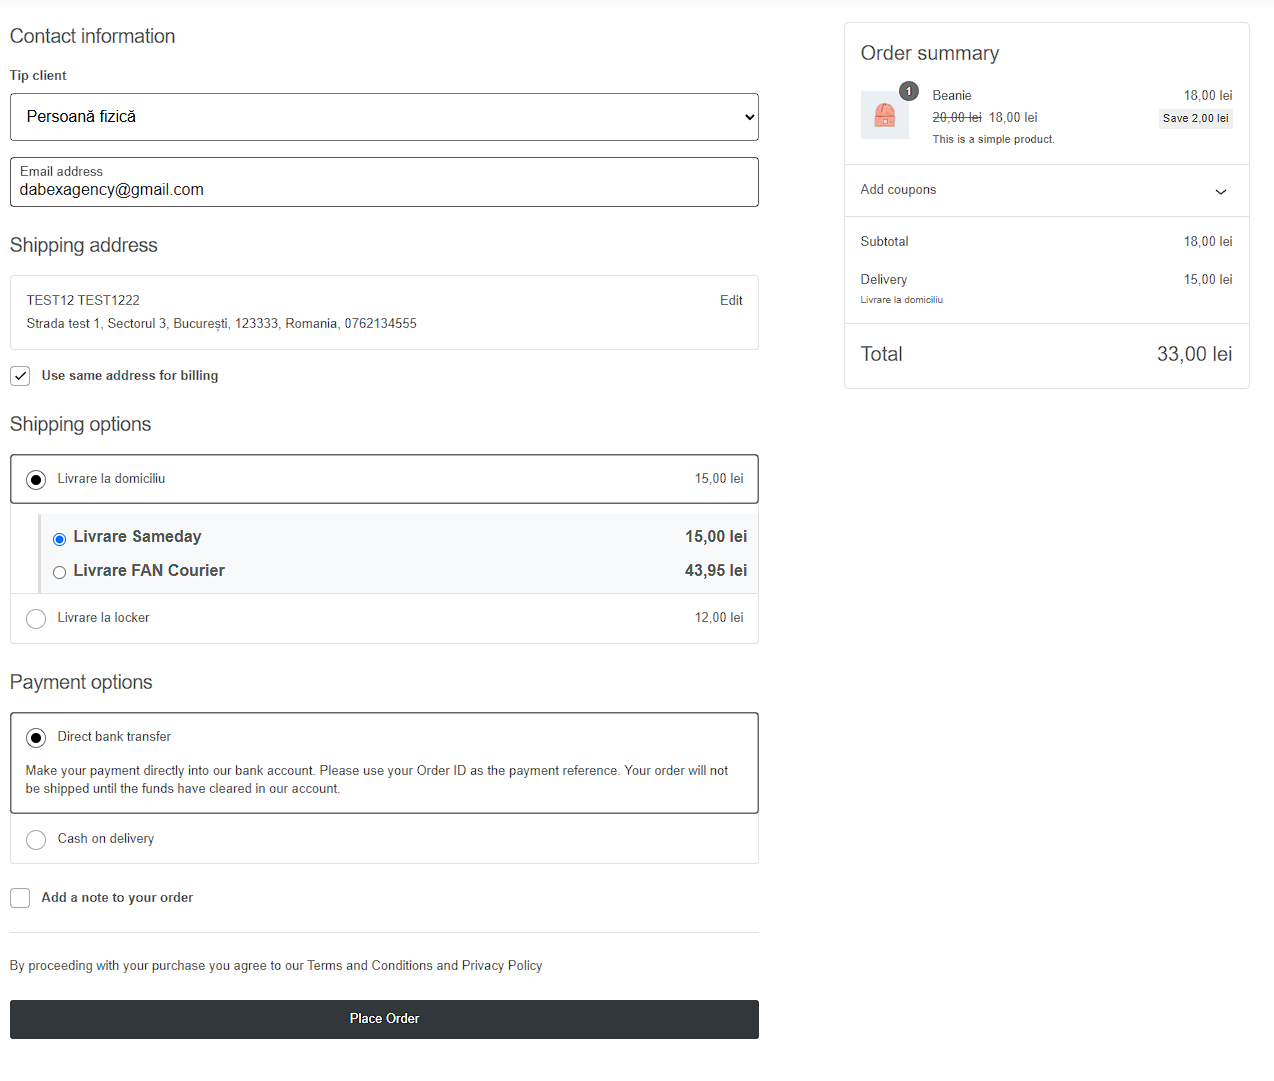The width and height of the screenshot is (1274, 1081).
Task: Choose Livrare Sameday radio option
Action: 59,539
